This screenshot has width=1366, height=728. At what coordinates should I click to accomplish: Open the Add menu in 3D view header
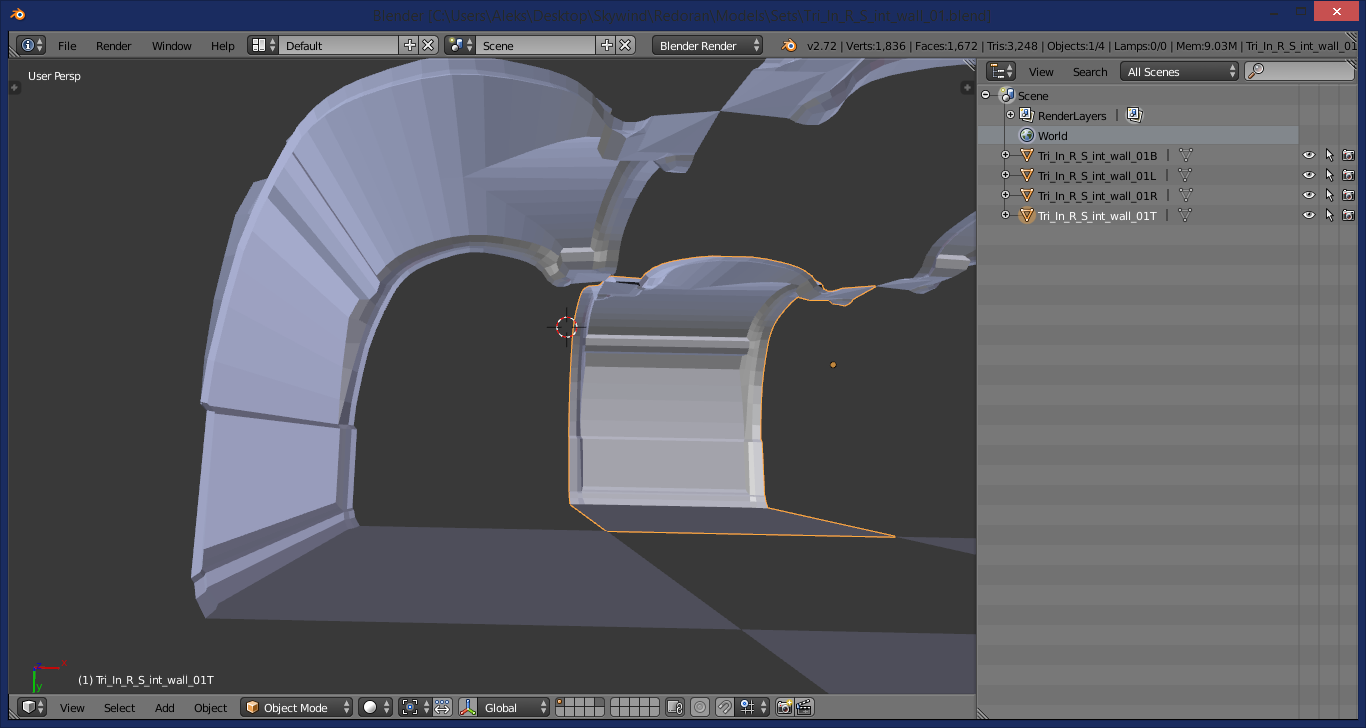click(165, 707)
